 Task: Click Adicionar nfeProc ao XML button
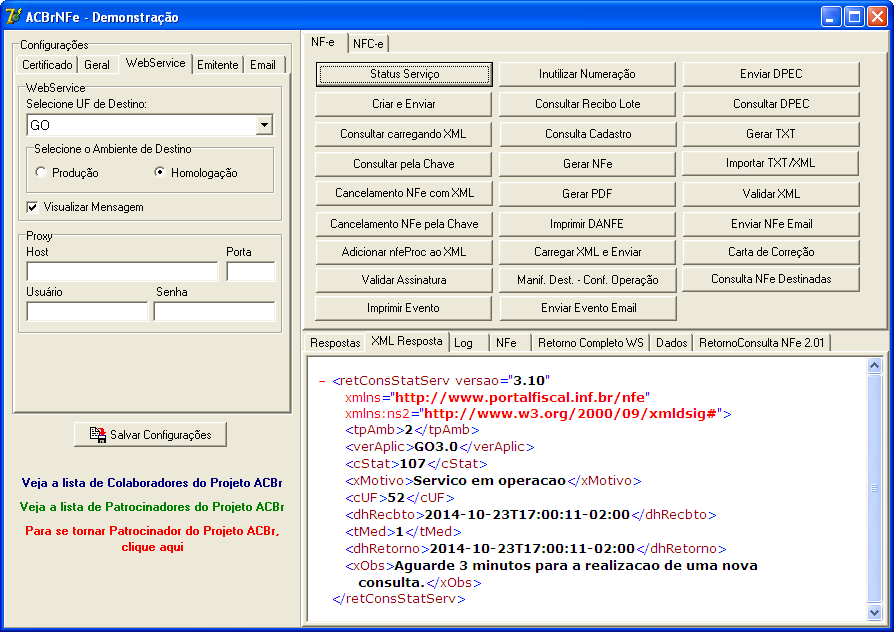404,252
